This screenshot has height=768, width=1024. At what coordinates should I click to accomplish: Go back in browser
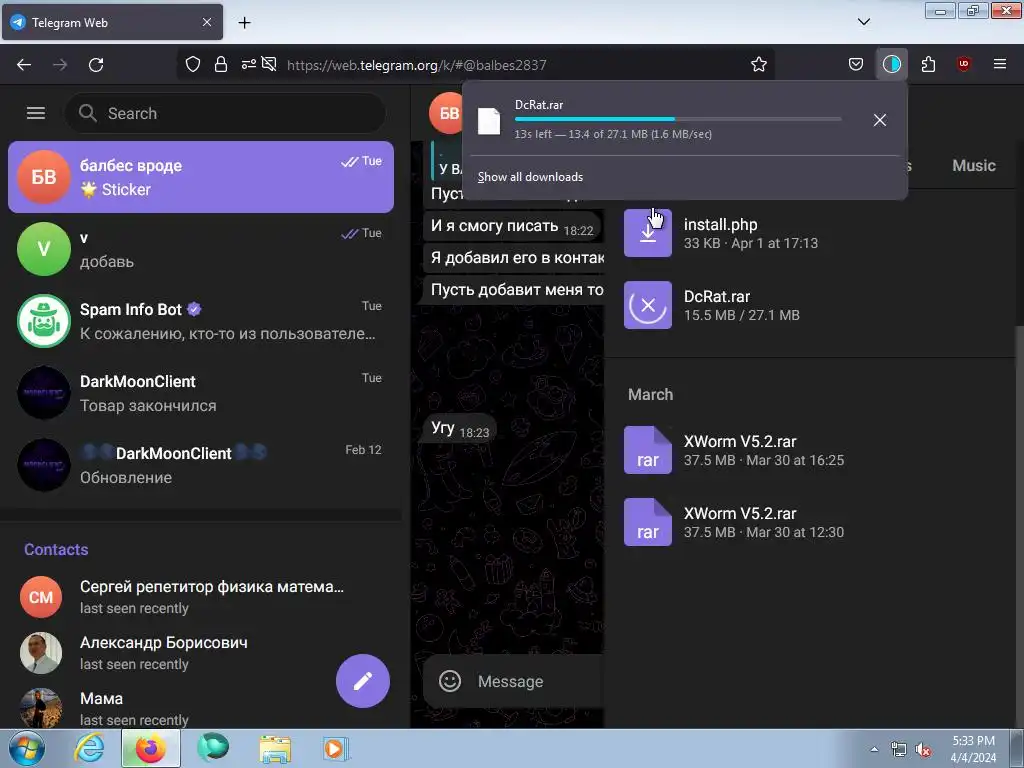tap(24, 65)
